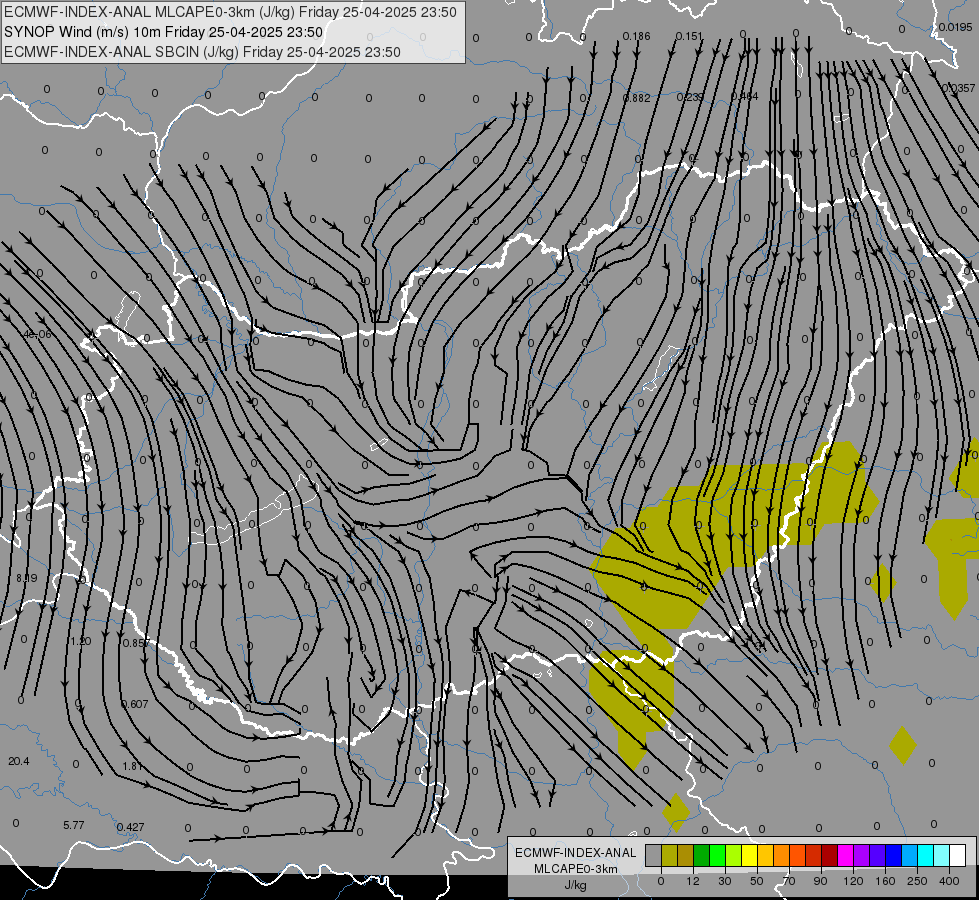
Task: Click the grid value '1.20' on the map
Action: [81, 641]
